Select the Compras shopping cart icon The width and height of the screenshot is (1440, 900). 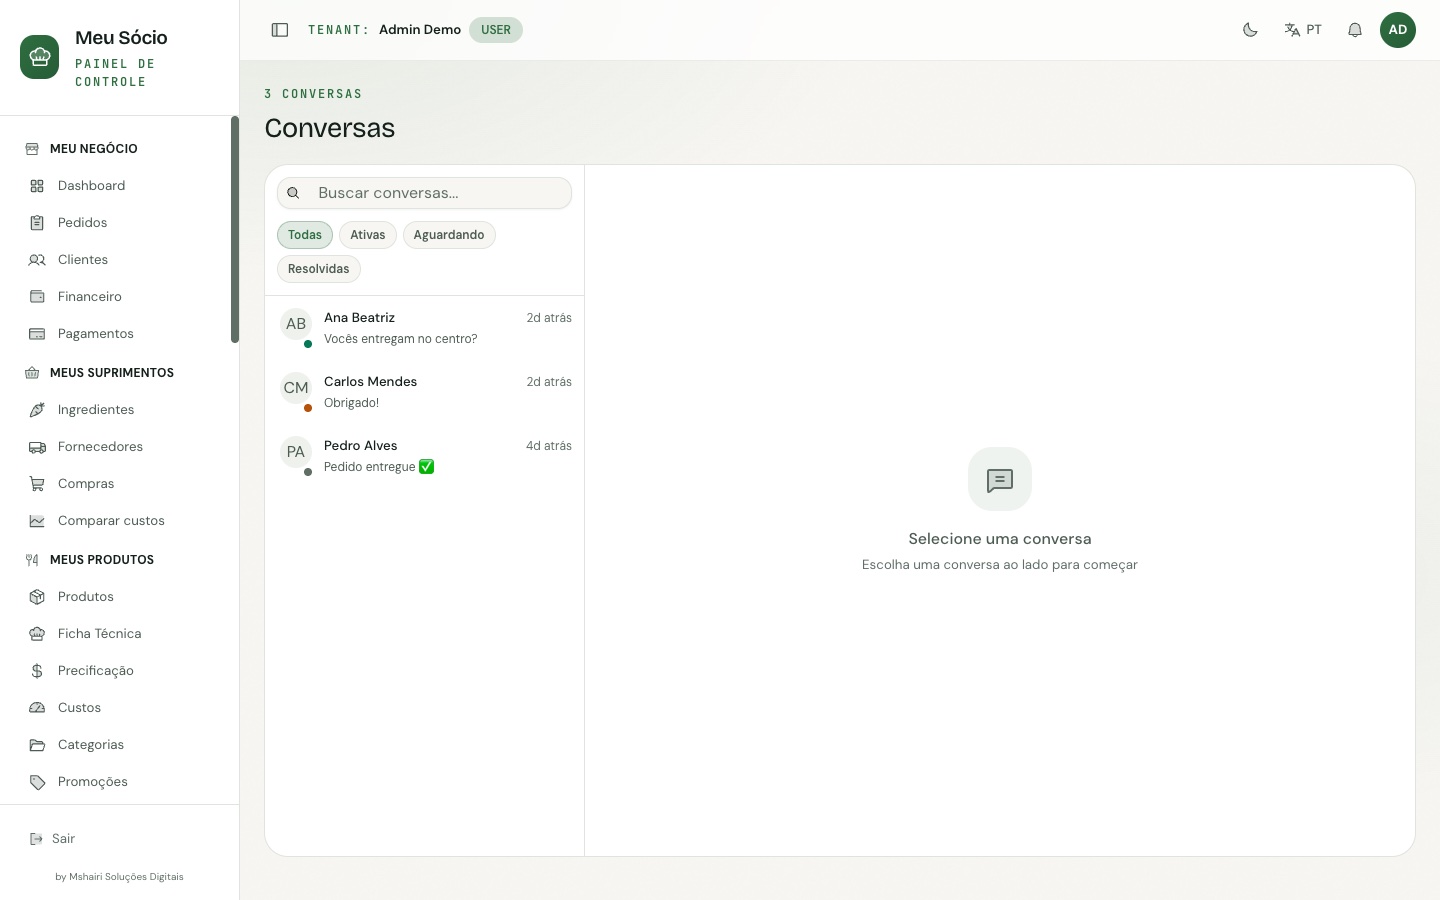(x=37, y=484)
